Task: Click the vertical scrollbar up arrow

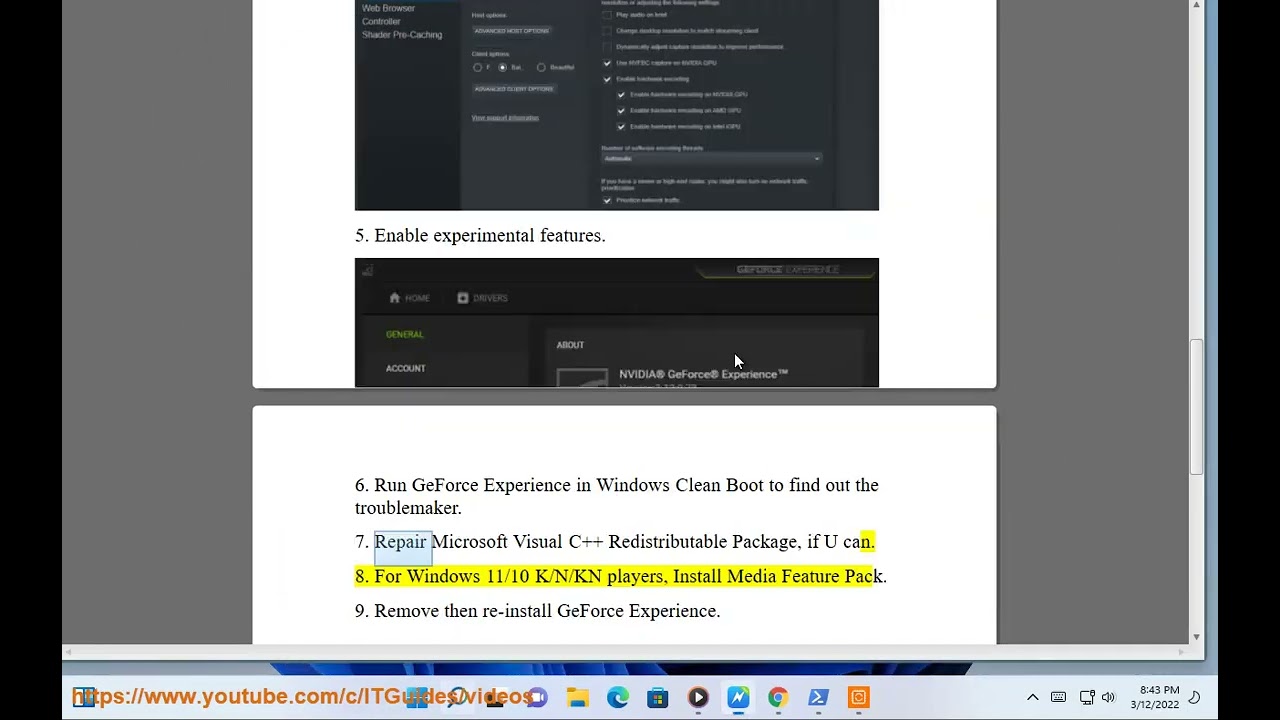Action: pos(1196,6)
